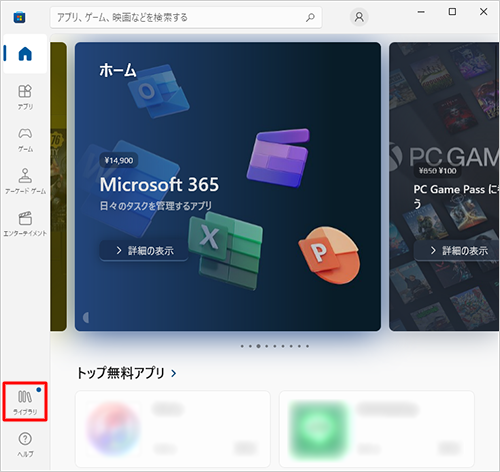Click the ¥14,900 price label
Viewport: 500px width, 472px height.
(x=119, y=161)
